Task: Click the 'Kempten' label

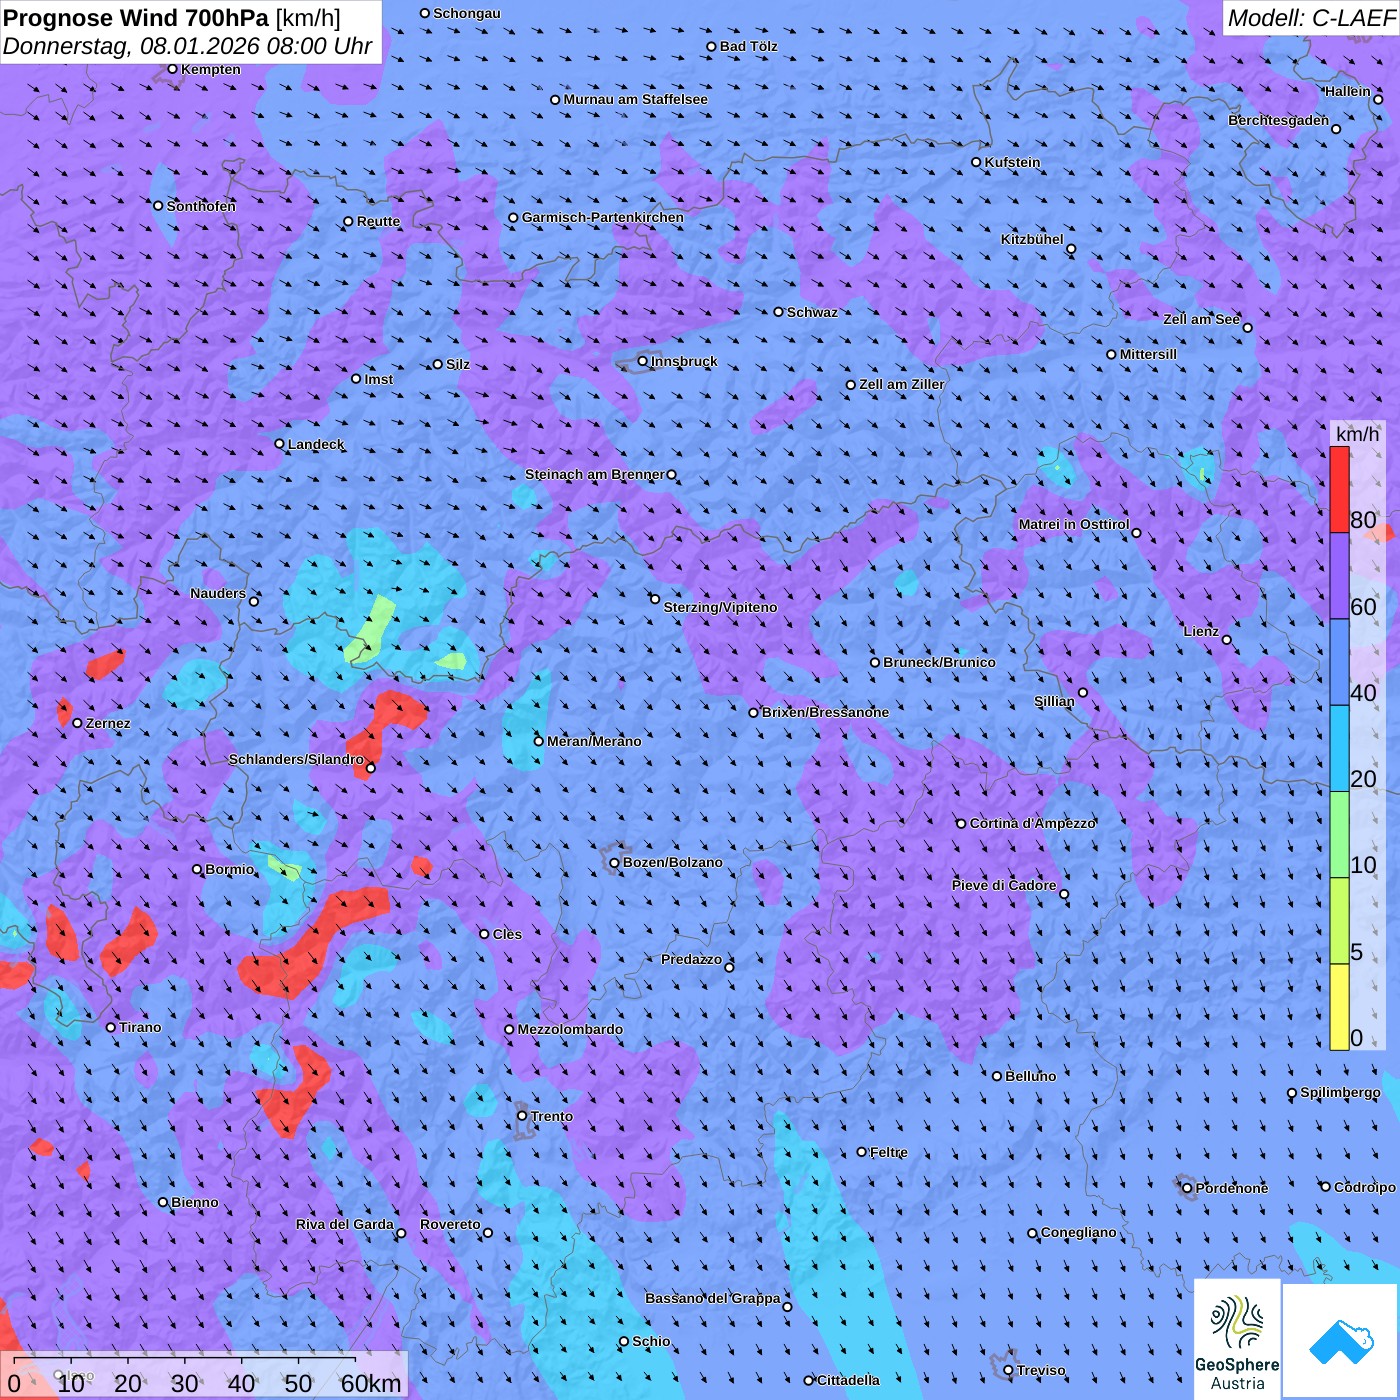Action: coord(211,69)
